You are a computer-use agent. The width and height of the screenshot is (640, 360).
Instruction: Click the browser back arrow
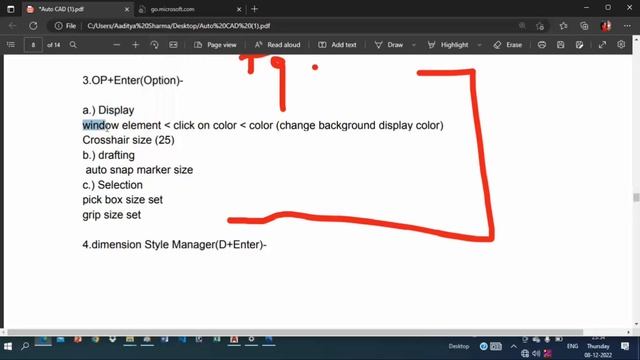pyautogui.click(x=12, y=26)
